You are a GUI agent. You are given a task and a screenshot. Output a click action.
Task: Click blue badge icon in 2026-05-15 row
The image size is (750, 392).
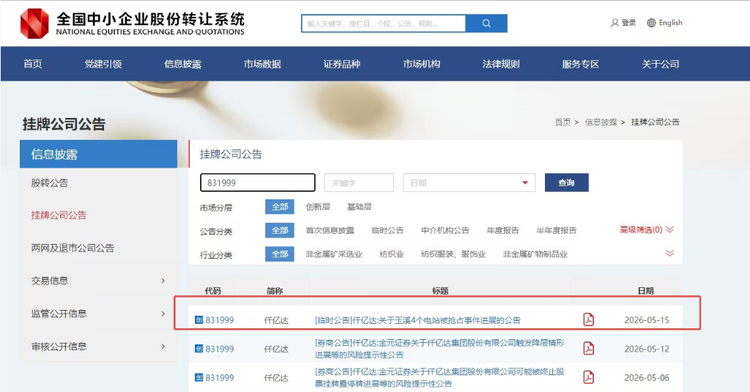click(199, 320)
